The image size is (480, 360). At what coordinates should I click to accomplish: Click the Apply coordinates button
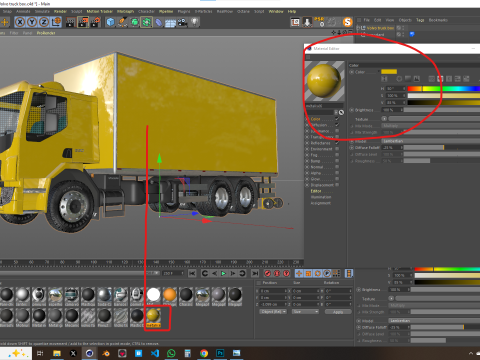point(338,312)
